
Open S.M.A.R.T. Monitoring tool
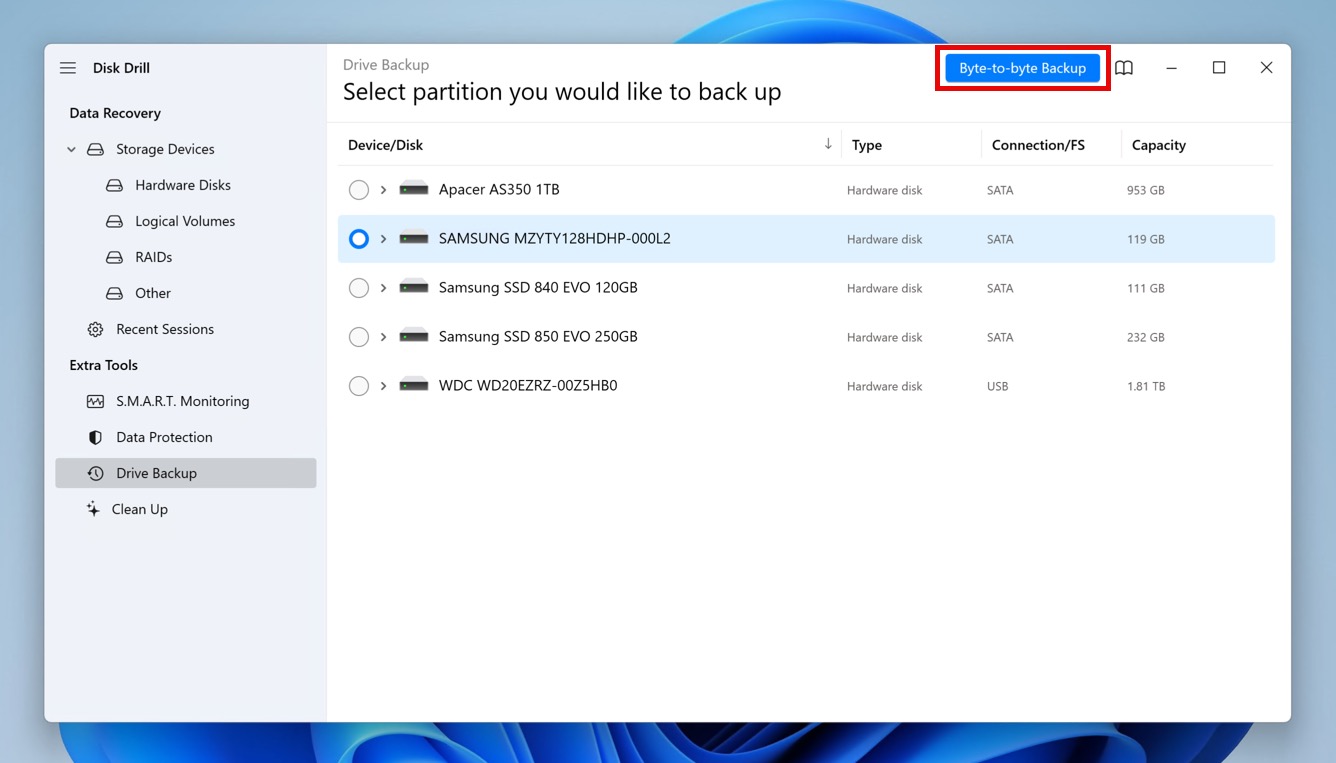(x=183, y=401)
